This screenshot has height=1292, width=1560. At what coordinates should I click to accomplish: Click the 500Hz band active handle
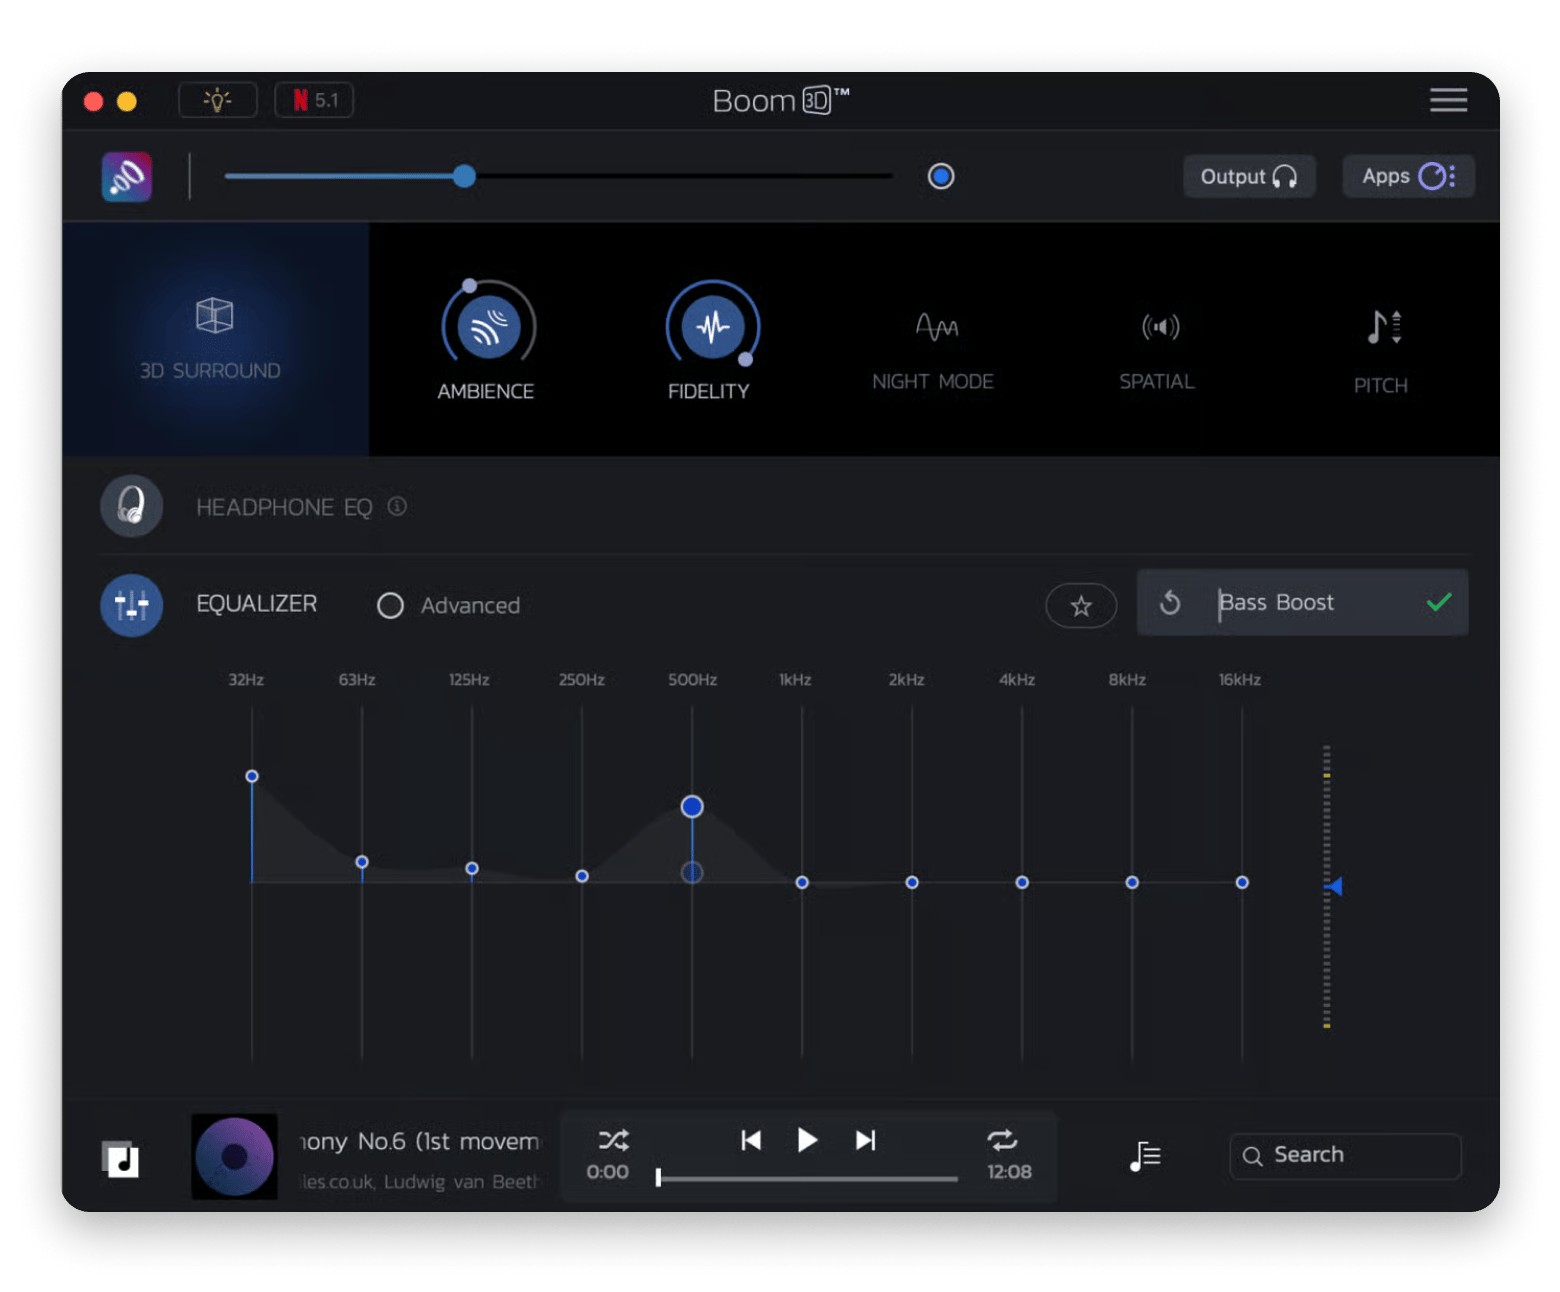(692, 806)
